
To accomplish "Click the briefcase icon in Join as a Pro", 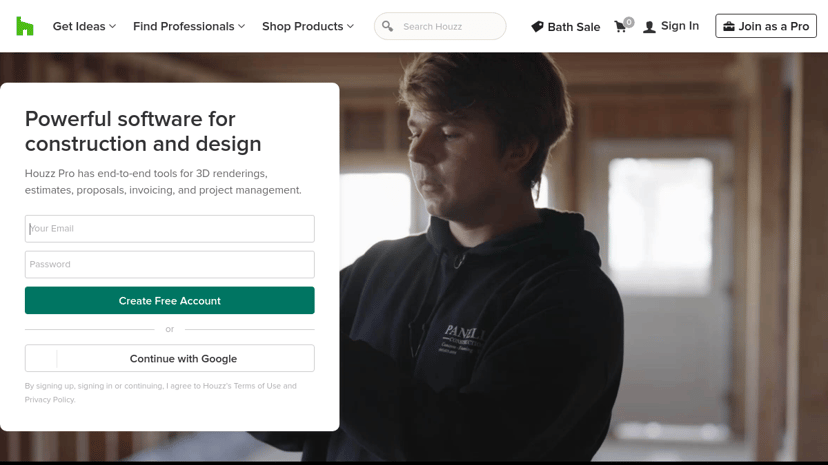I will click(x=729, y=26).
